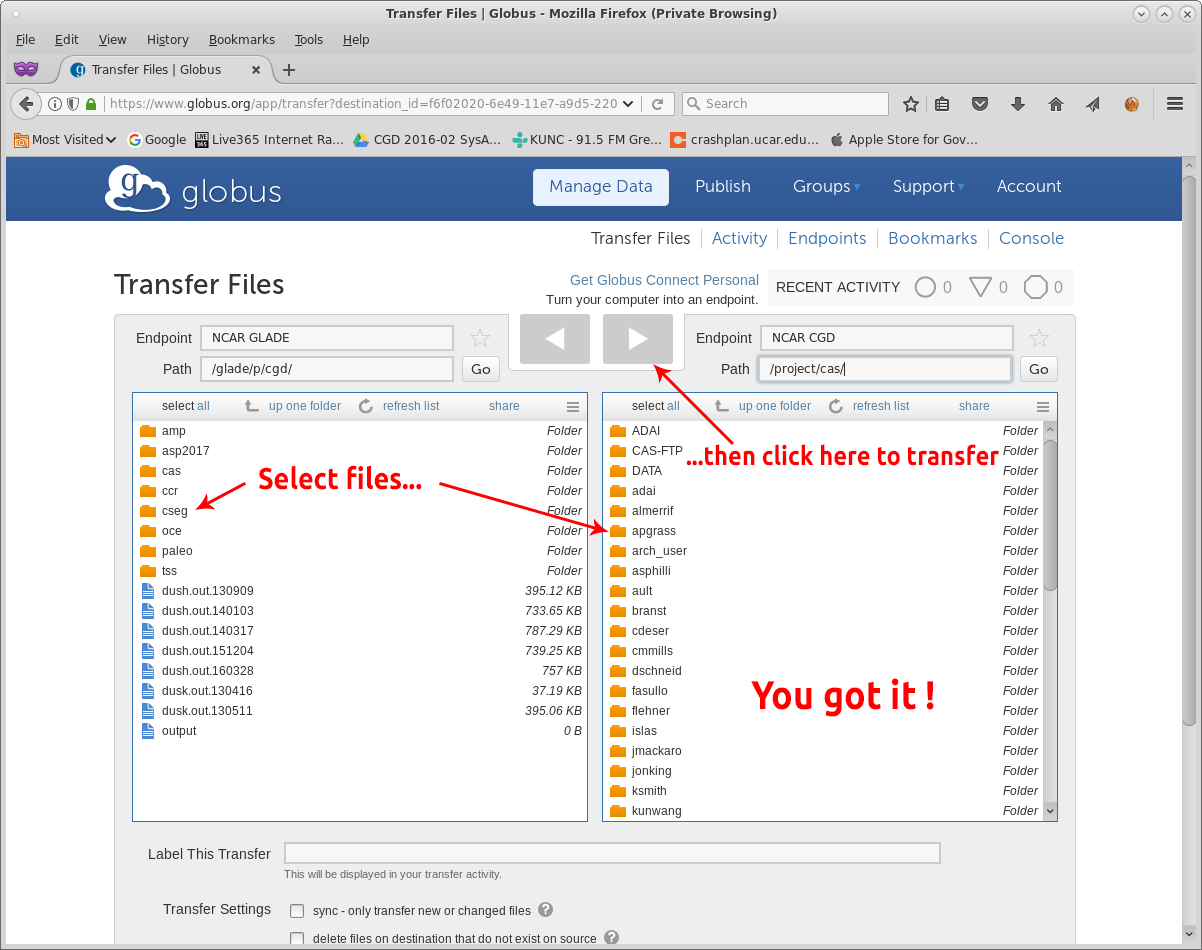Screen dimensions: 1202x950
Task: Bookmark the NCAR GLADE endpoint star
Action: coord(480,338)
